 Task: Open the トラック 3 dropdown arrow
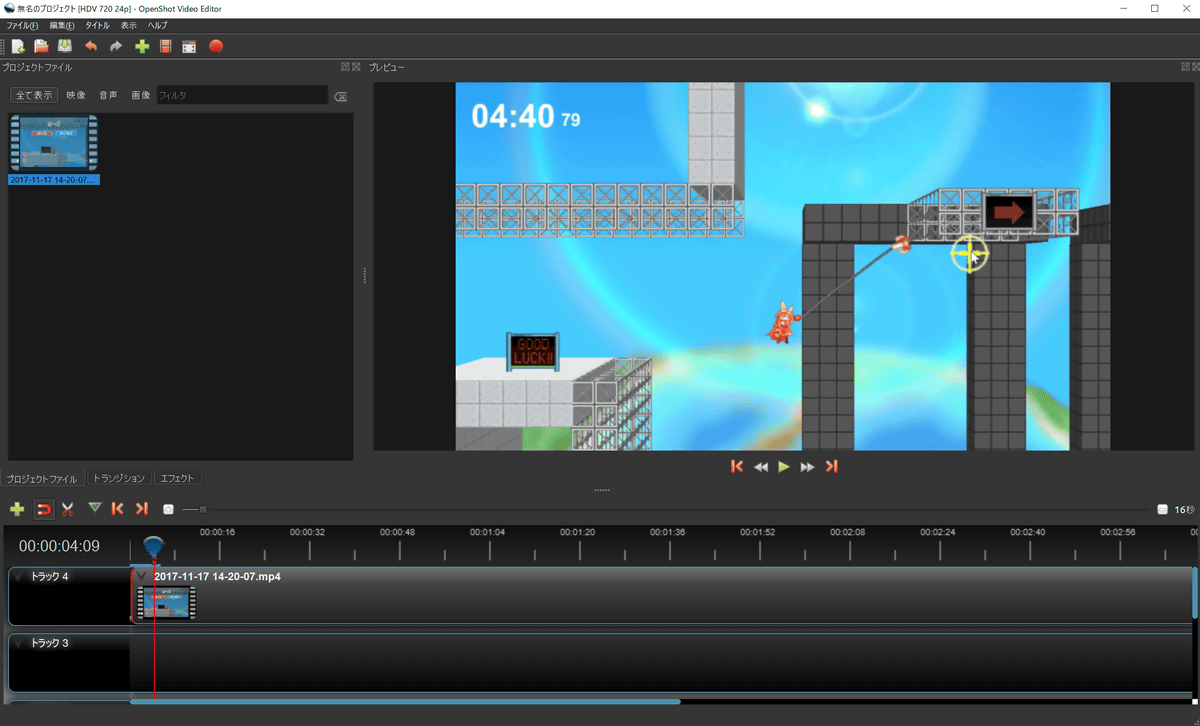(x=19, y=643)
